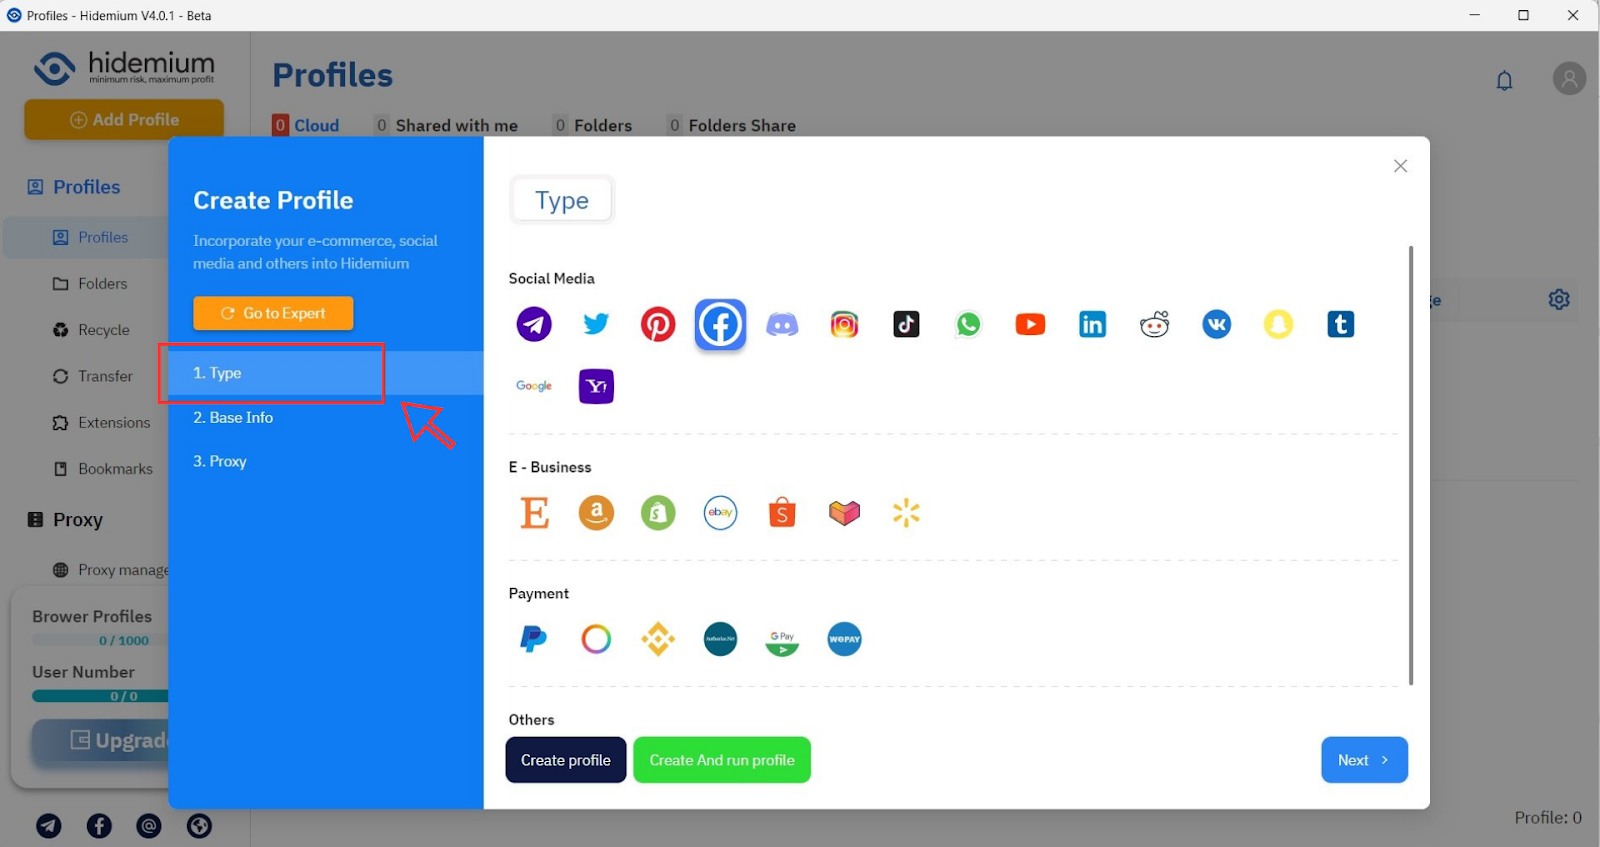Switch to Folders Share tab
Image resolution: width=1600 pixels, height=847 pixels.
(x=732, y=125)
